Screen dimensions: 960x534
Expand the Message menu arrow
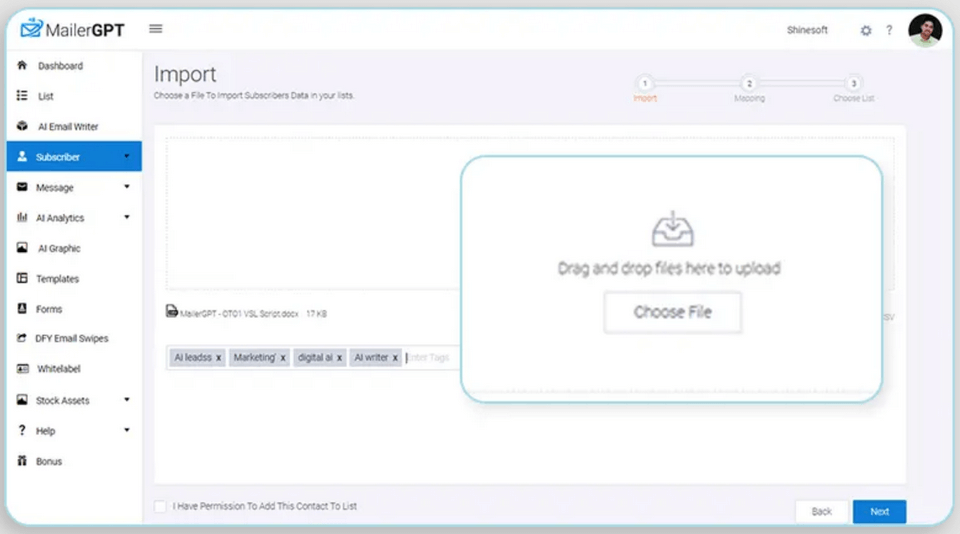pos(127,187)
